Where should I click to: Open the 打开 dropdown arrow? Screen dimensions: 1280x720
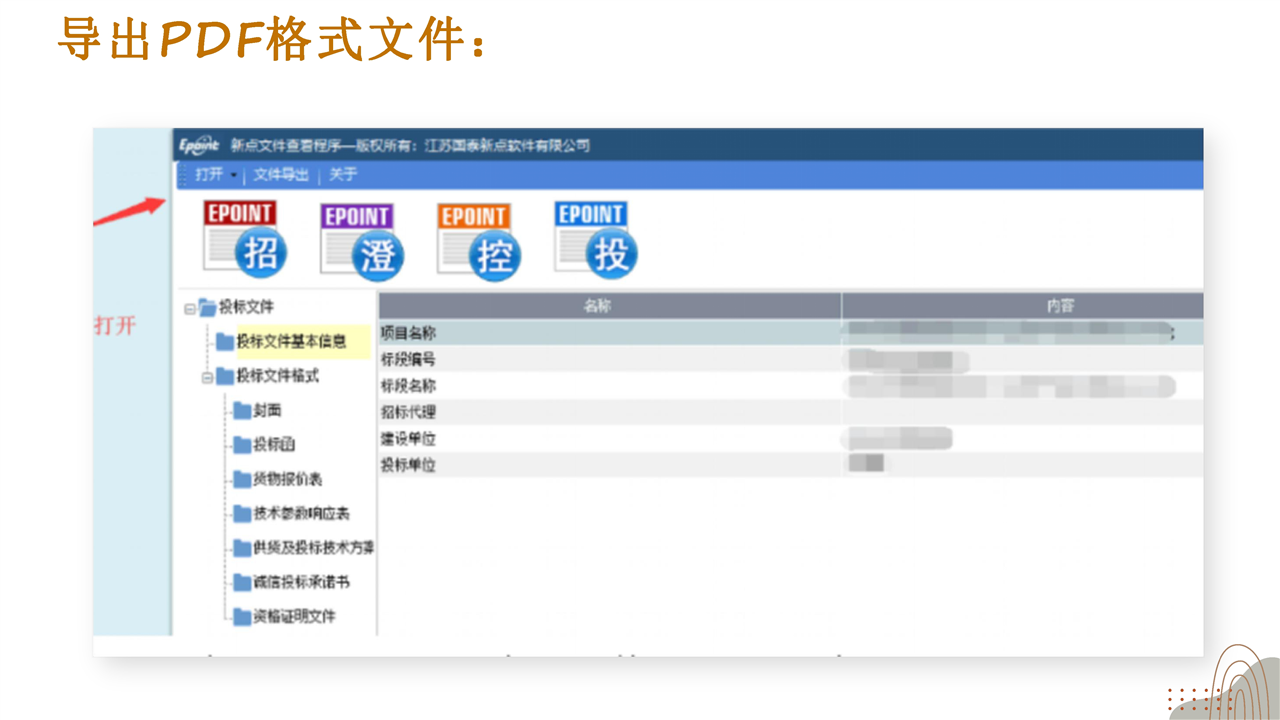pos(234,176)
